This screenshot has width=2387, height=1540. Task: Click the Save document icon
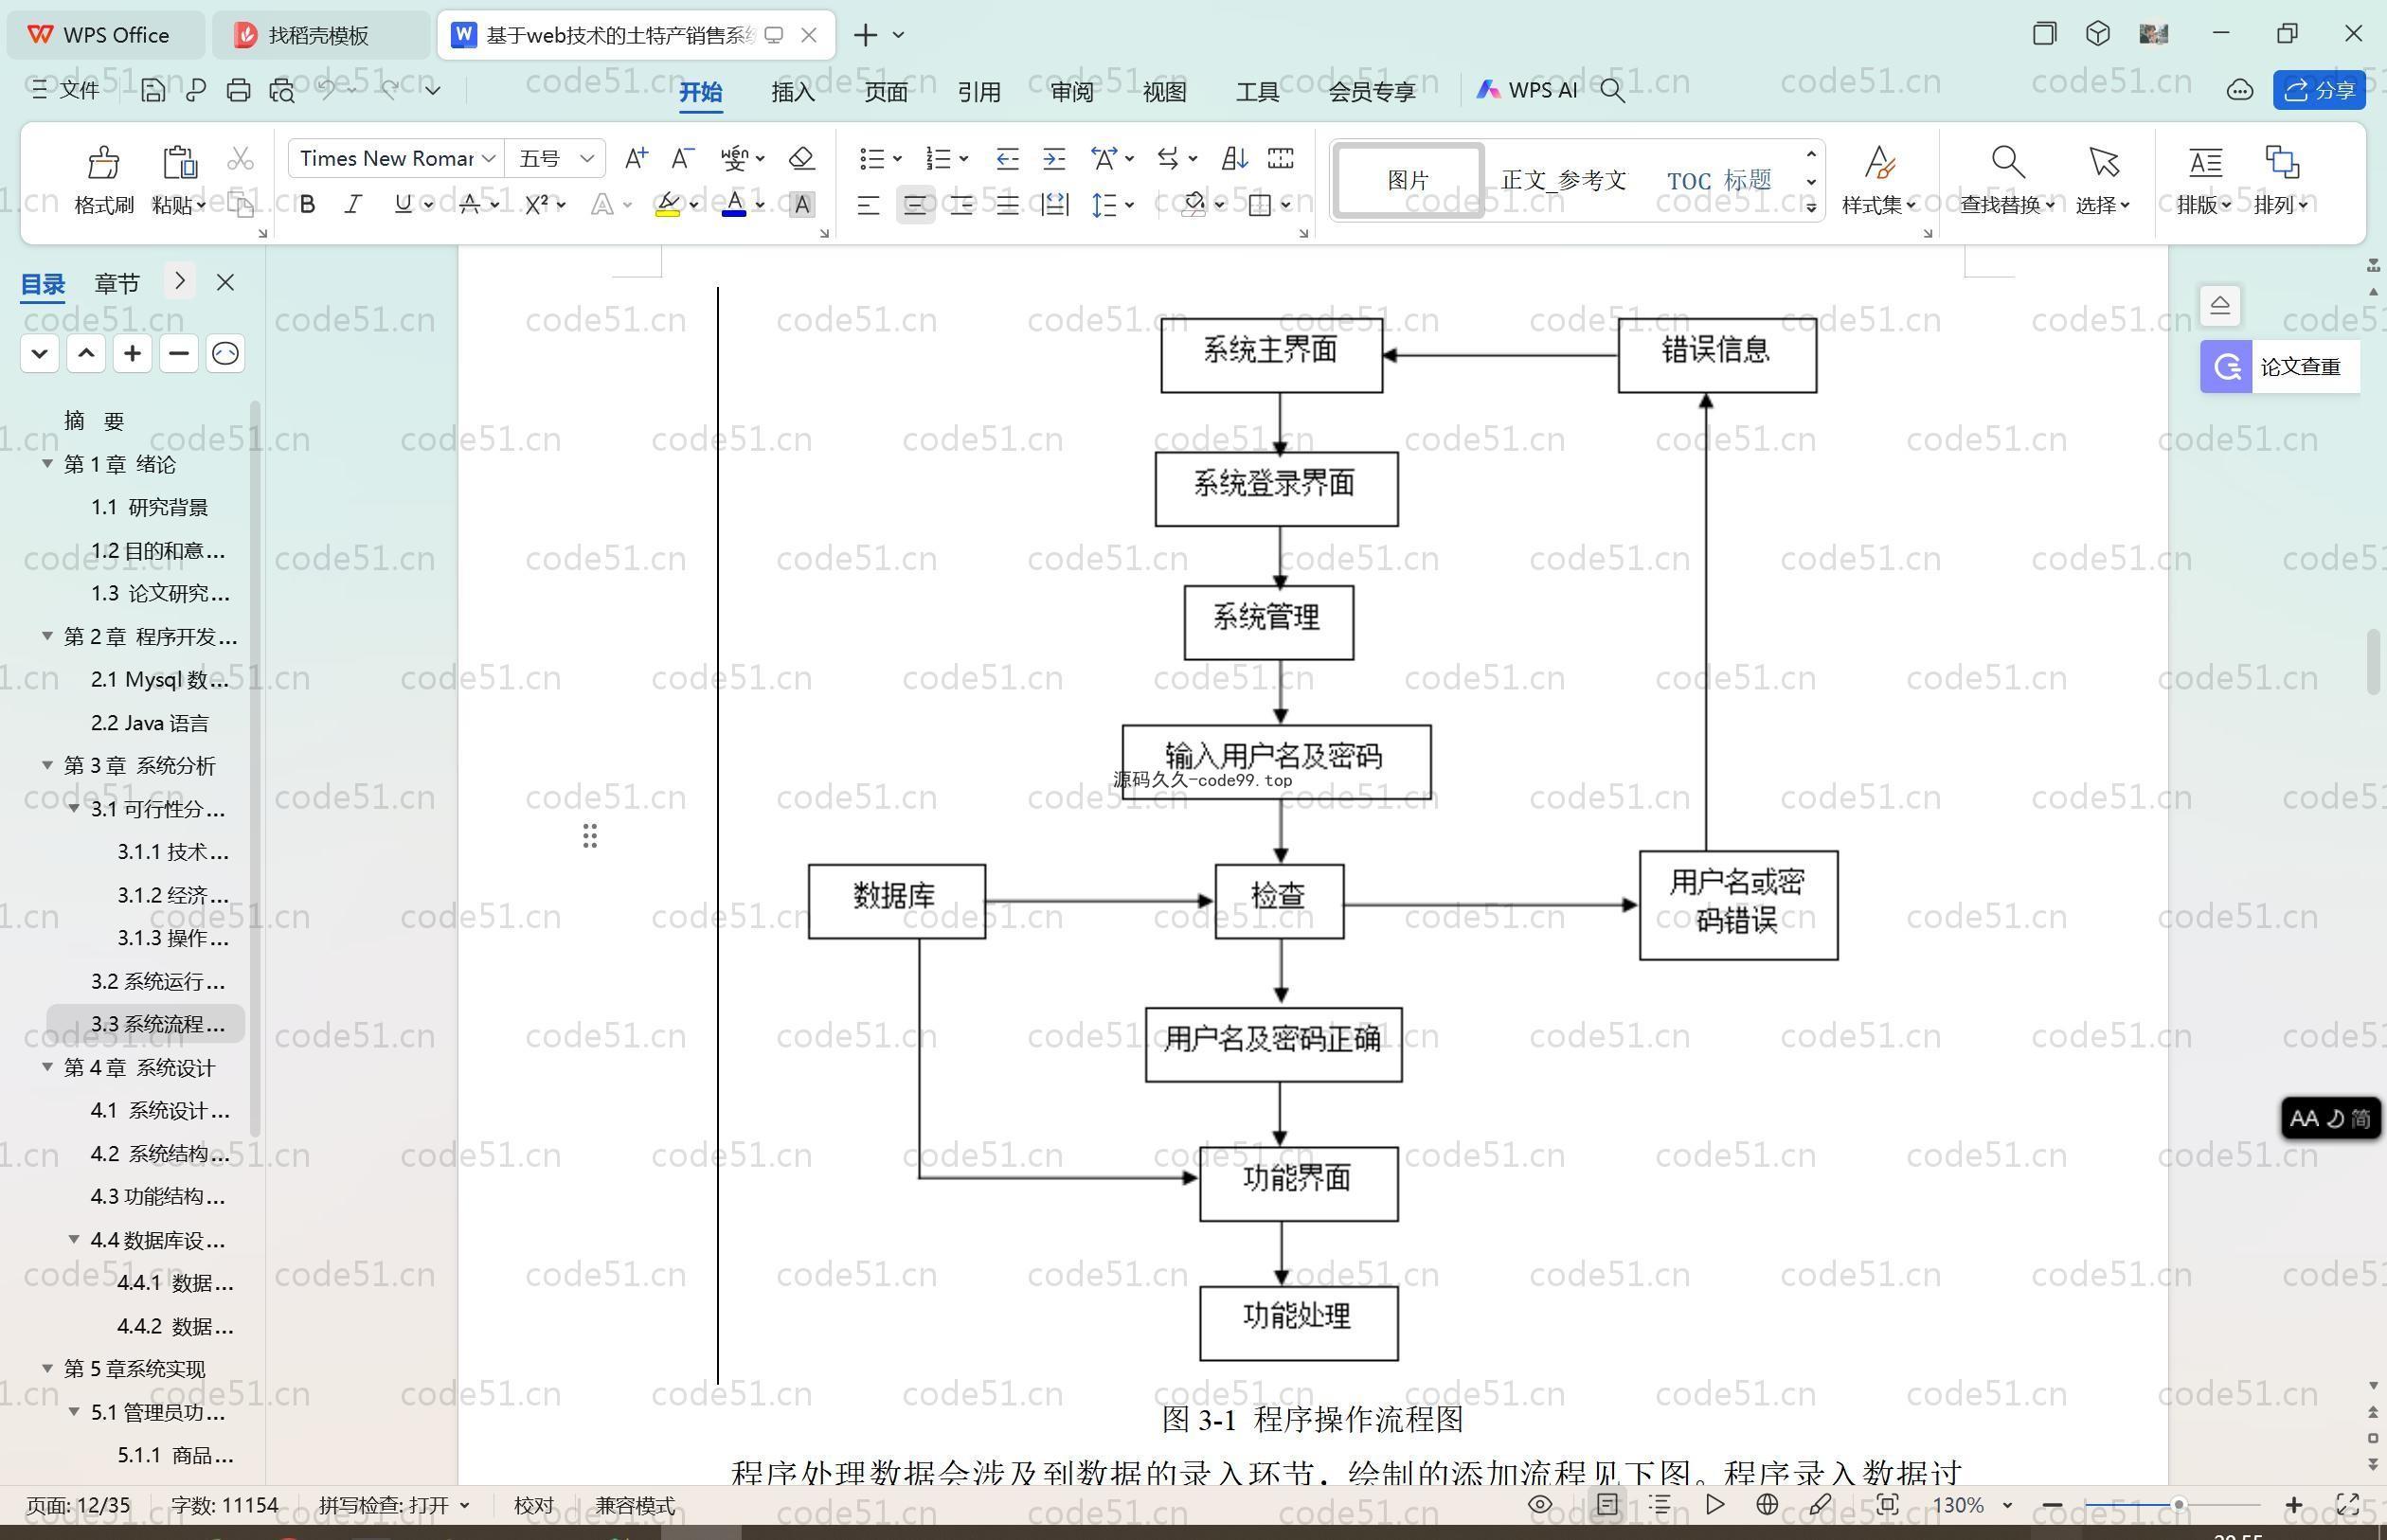pos(152,90)
